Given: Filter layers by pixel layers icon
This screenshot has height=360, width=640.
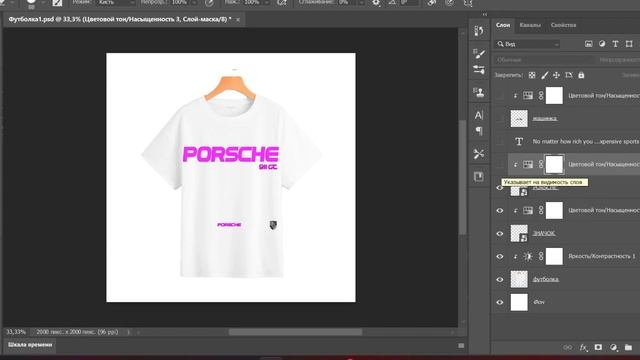Looking at the screenshot, I should click(x=589, y=44).
